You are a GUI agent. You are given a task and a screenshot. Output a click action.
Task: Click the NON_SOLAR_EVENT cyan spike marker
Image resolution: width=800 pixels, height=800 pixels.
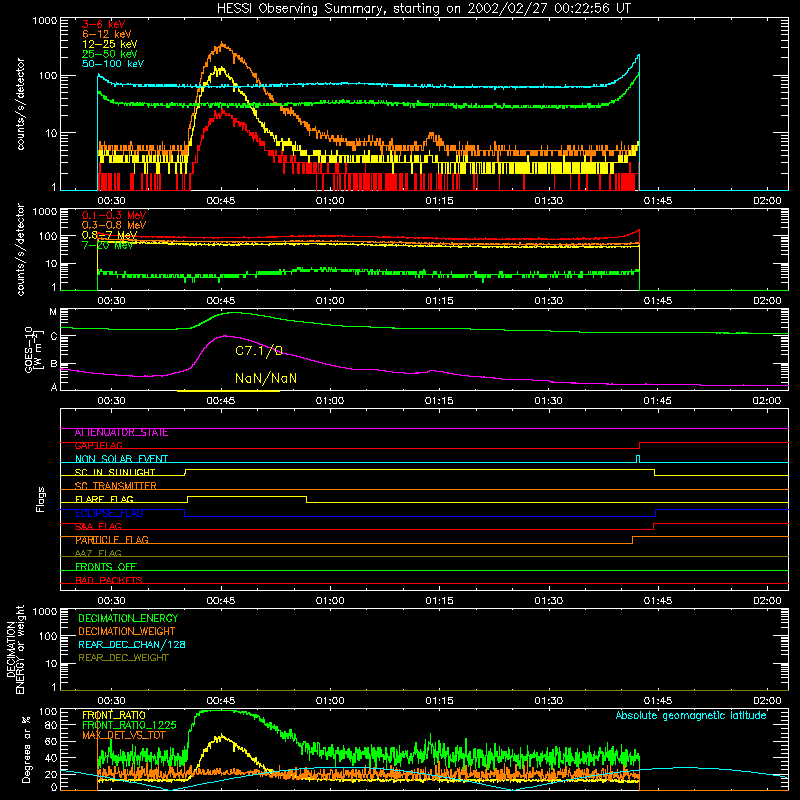point(638,458)
